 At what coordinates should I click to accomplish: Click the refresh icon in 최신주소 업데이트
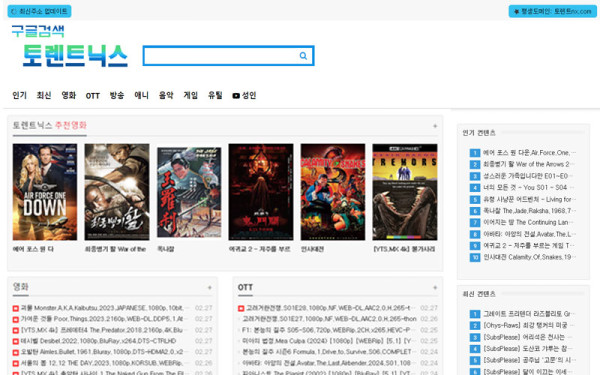click(14, 11)
